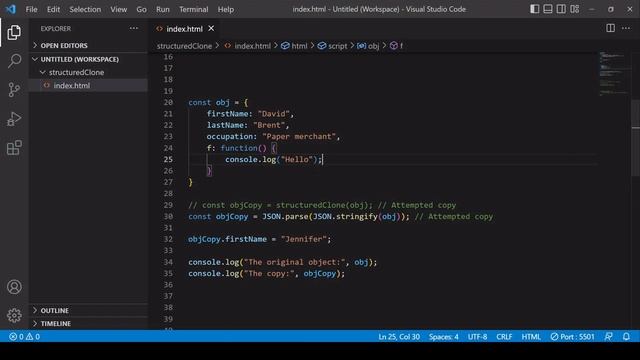Image resolution: width=640 pixels, height=360 pixels.
Task: Click UTF-8 encoding in status bar
Action: (478, 337)
